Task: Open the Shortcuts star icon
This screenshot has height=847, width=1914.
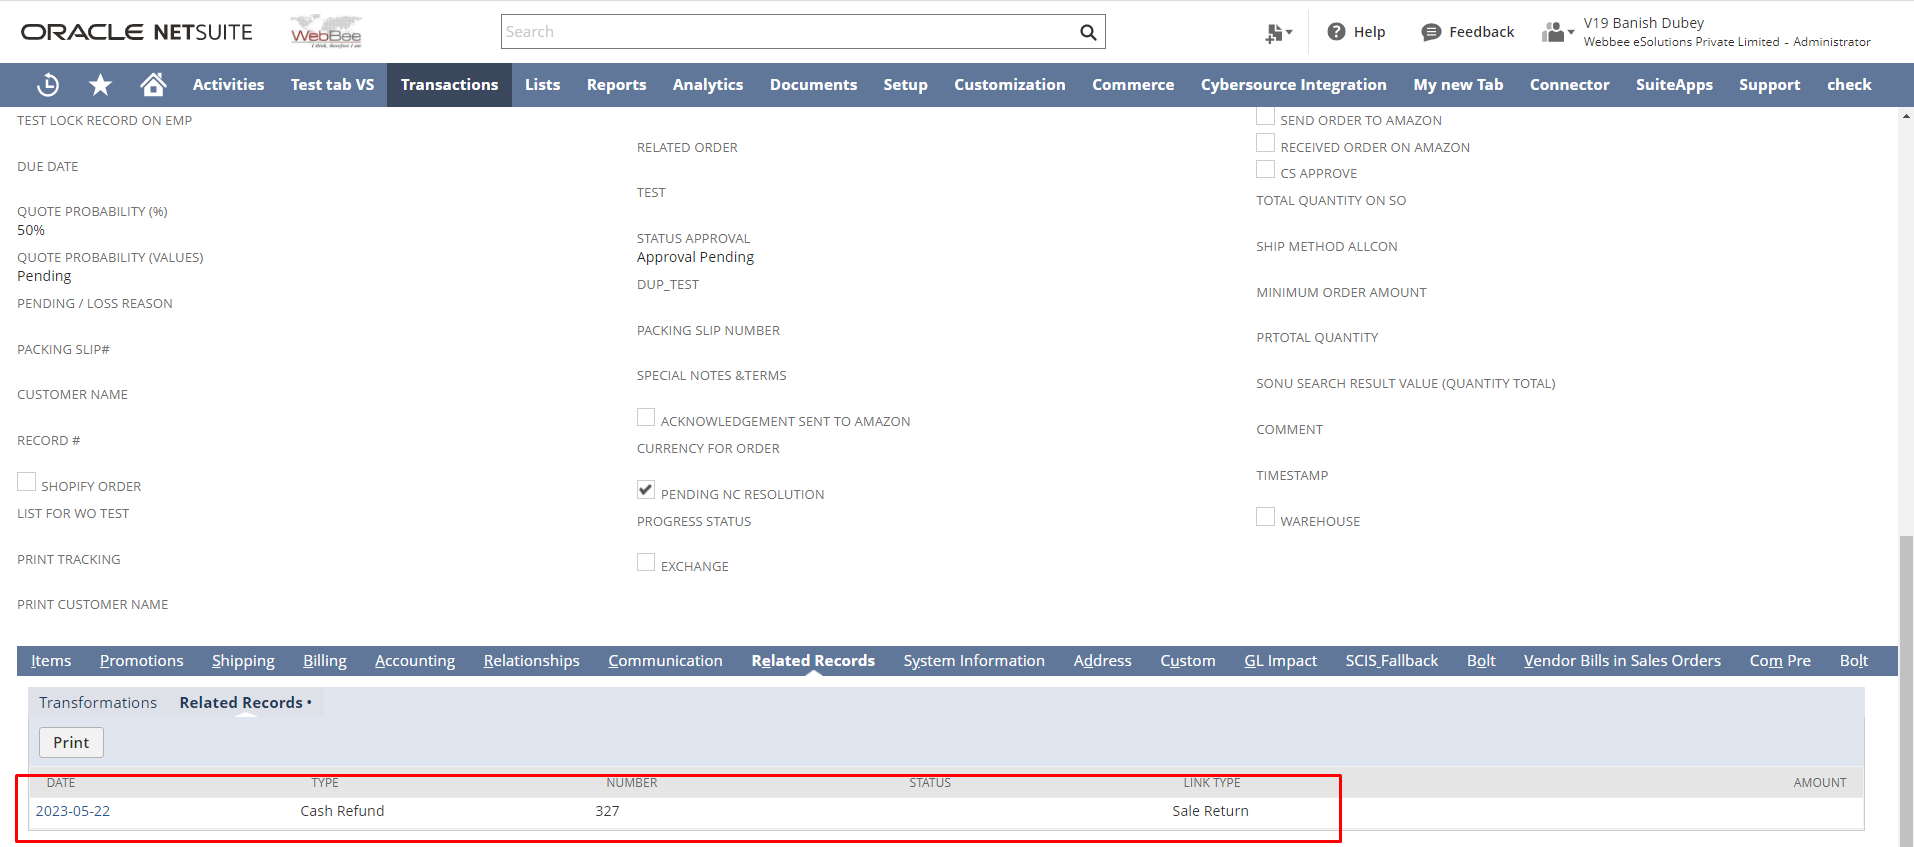Action: pyautogui.click(x=100, y=85)
